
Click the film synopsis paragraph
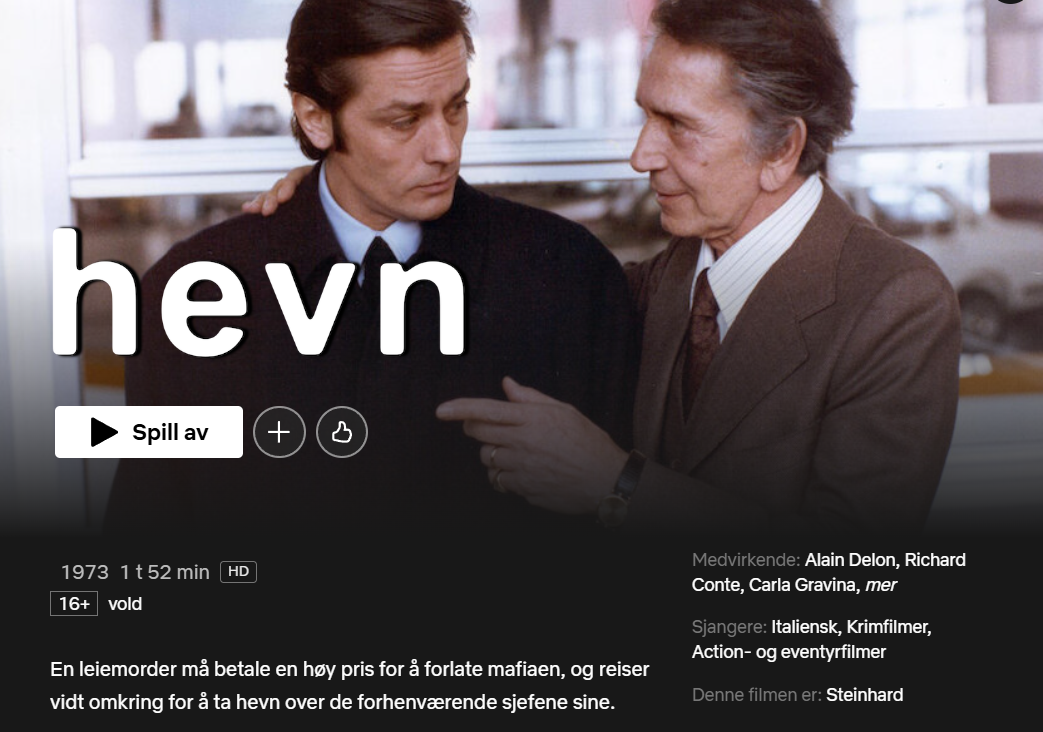[350, 685]
